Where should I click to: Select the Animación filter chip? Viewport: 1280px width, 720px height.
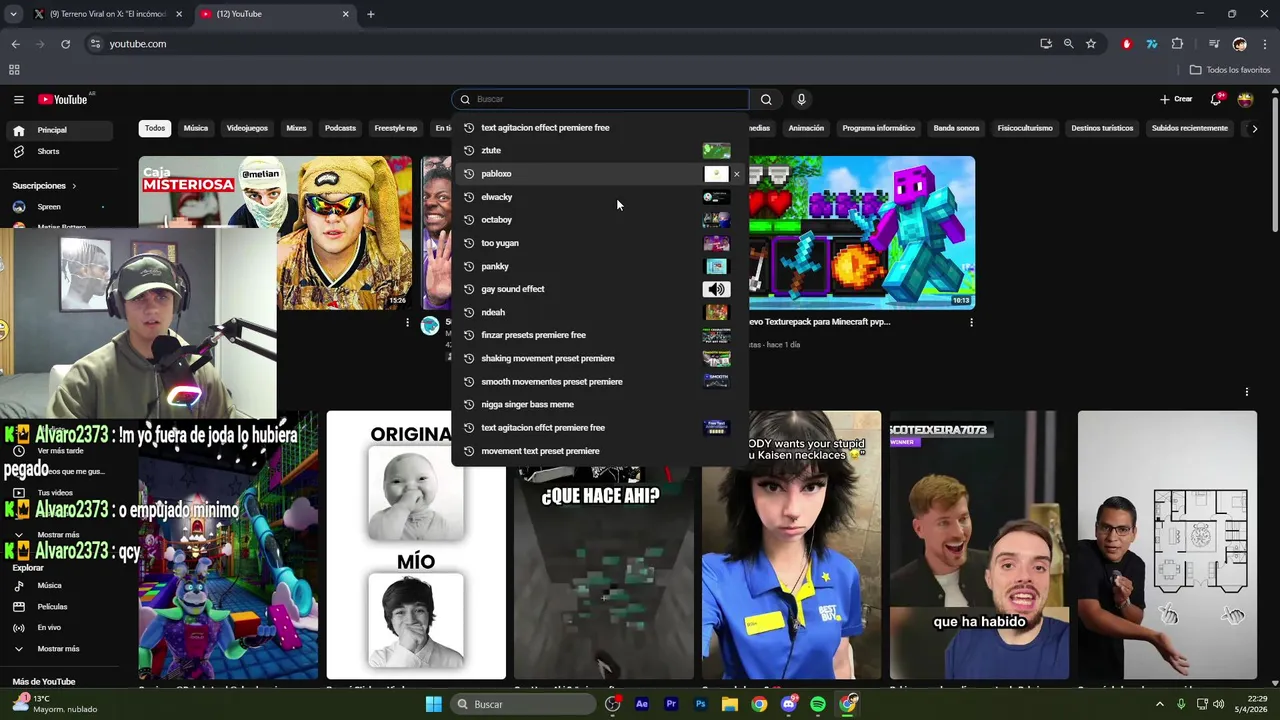pyautogui.click(x=806, y=128)
